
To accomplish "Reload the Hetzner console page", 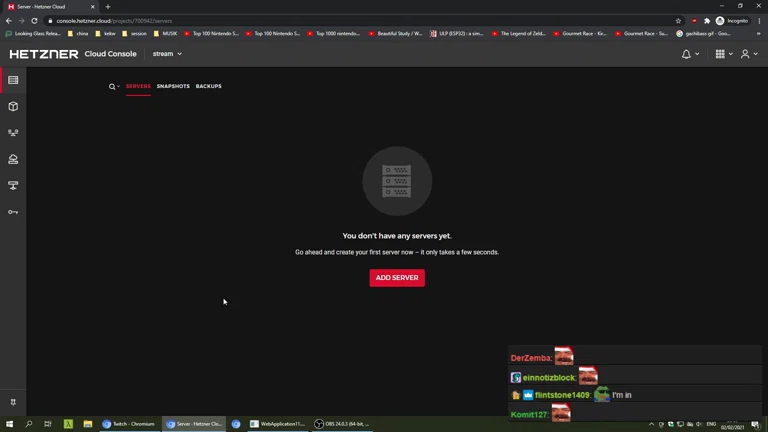I will (34, 20).
